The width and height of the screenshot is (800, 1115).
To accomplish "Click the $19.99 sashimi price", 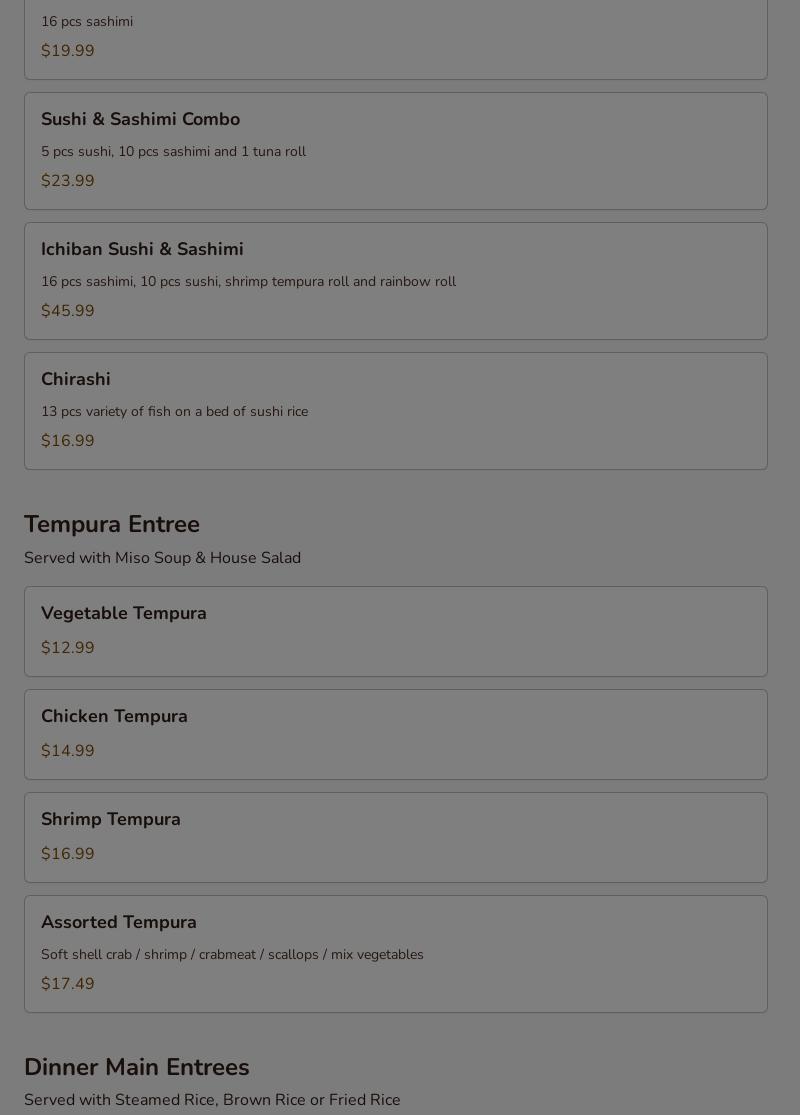I will pos(68,51).
